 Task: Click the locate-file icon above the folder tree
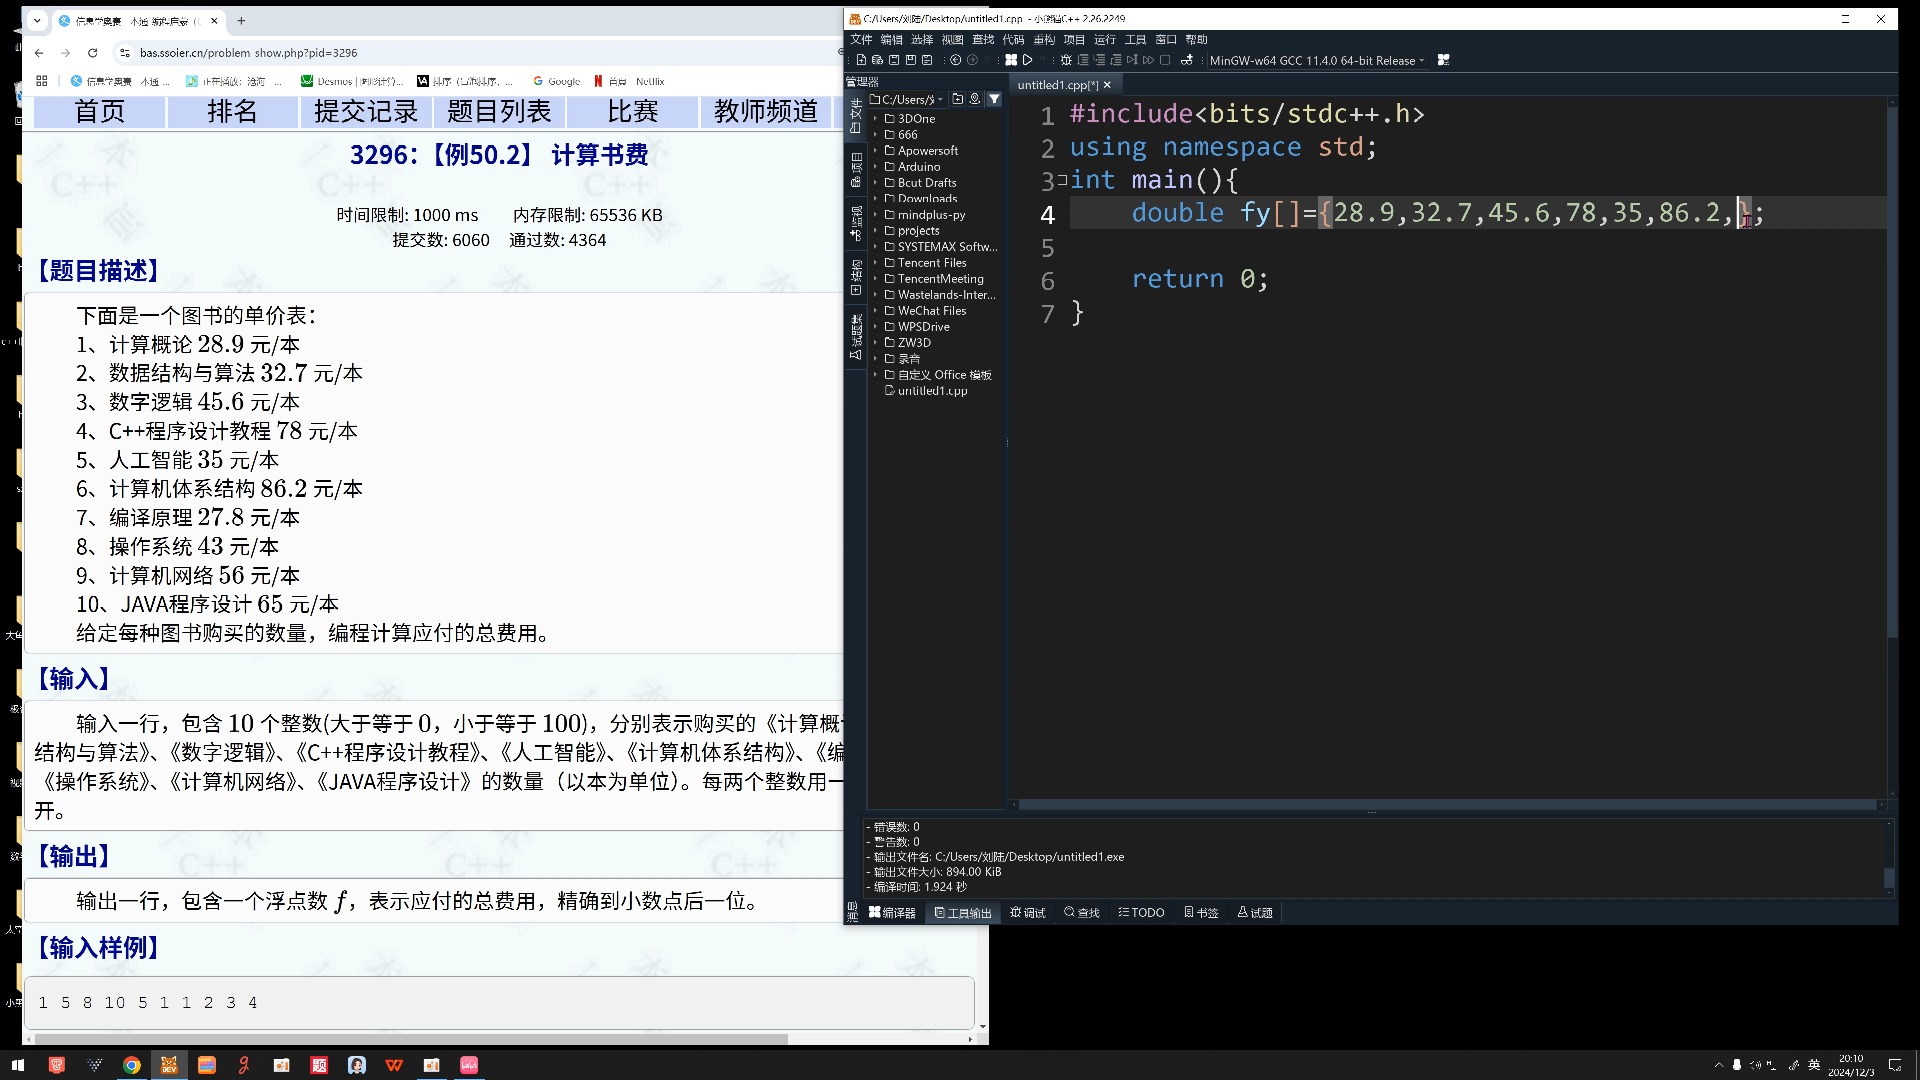(x=974, y=99)
